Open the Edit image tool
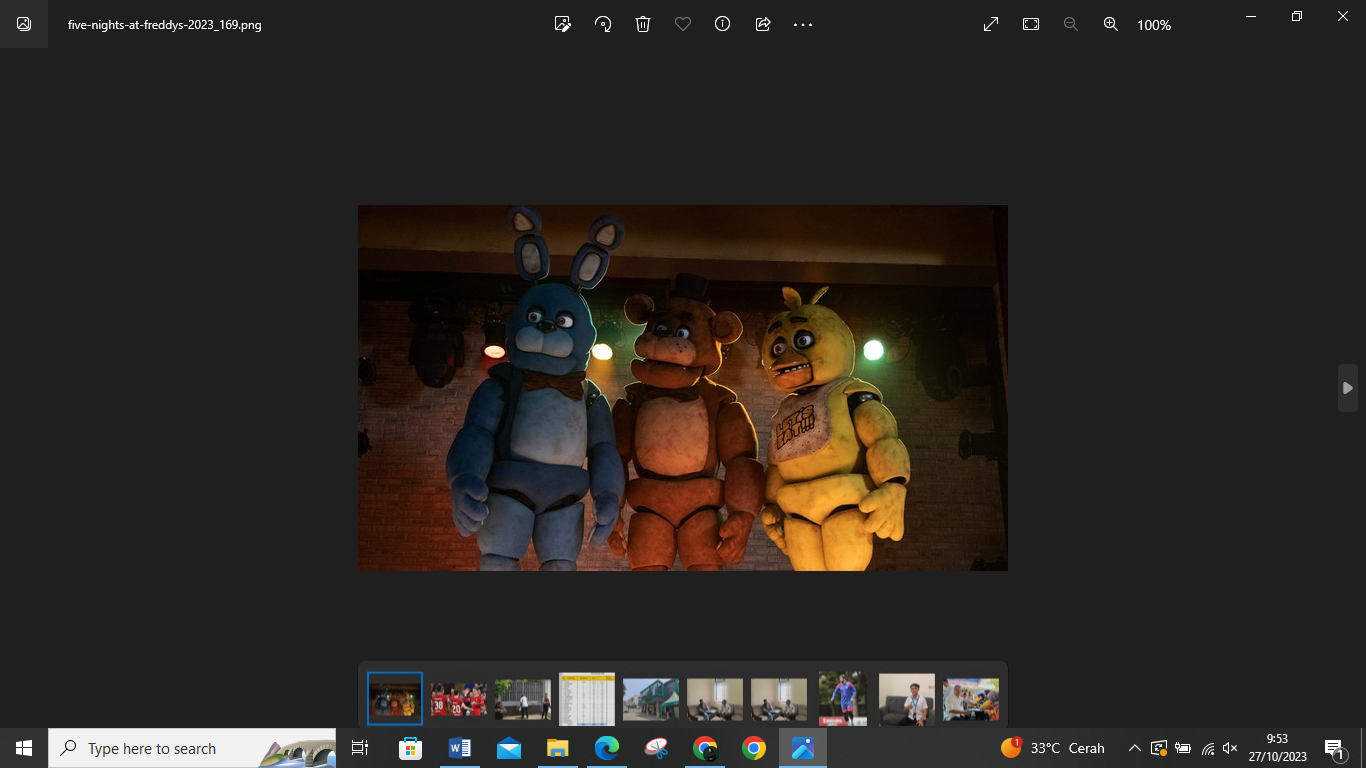The width and height of the screenshot is (1366, 768). (563, 24)
